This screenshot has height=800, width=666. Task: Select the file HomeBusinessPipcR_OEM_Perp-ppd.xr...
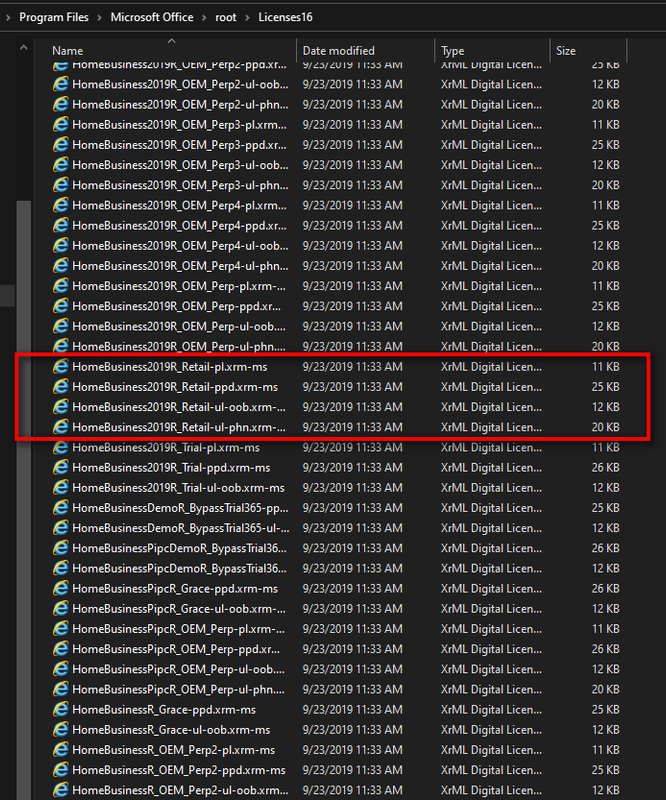[x=176, y=649]
